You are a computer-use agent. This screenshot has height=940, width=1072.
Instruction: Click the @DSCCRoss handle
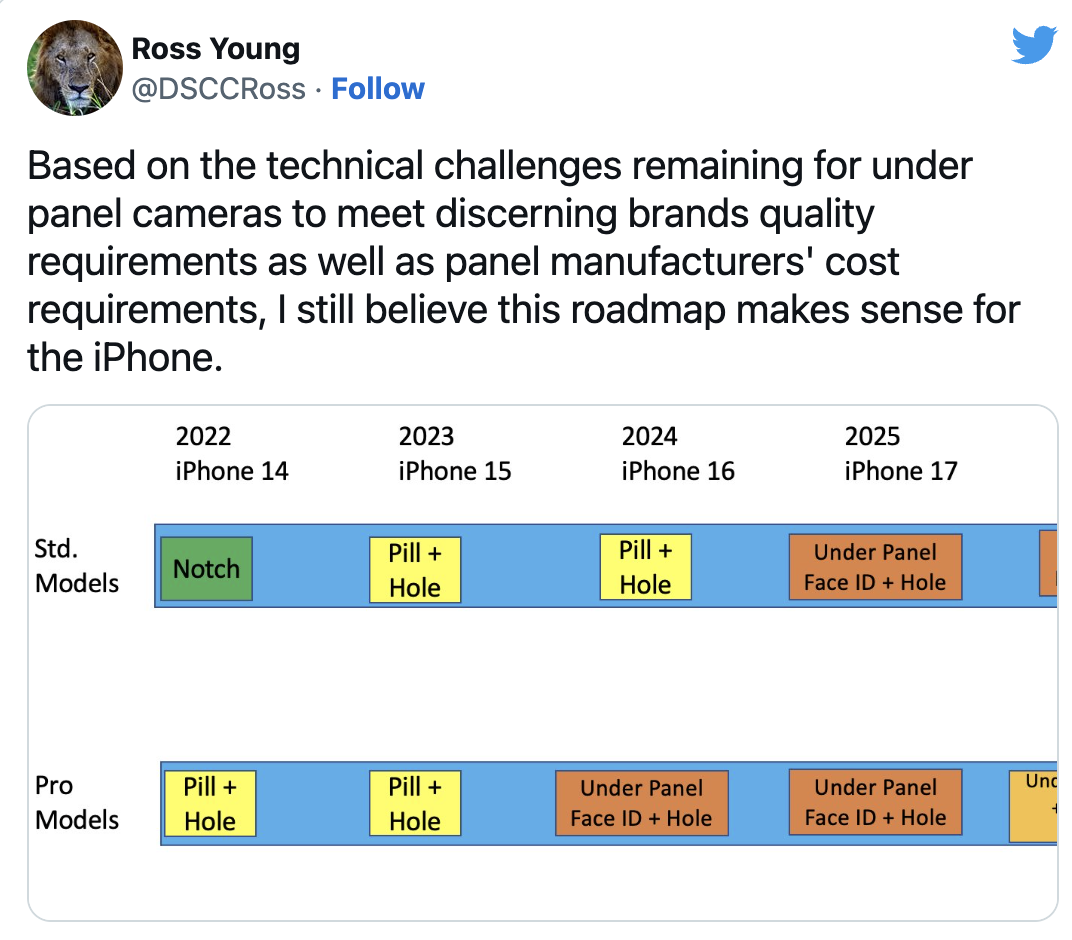pos(218,89)
